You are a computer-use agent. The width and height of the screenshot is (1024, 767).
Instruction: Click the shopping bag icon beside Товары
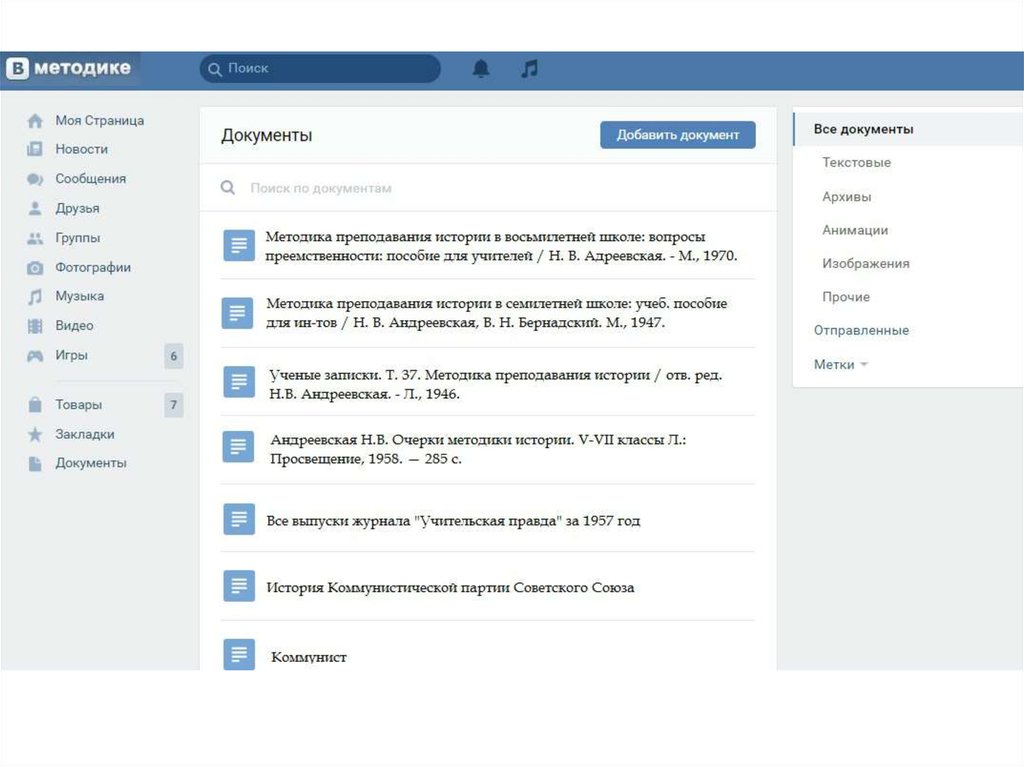[35, 404]
